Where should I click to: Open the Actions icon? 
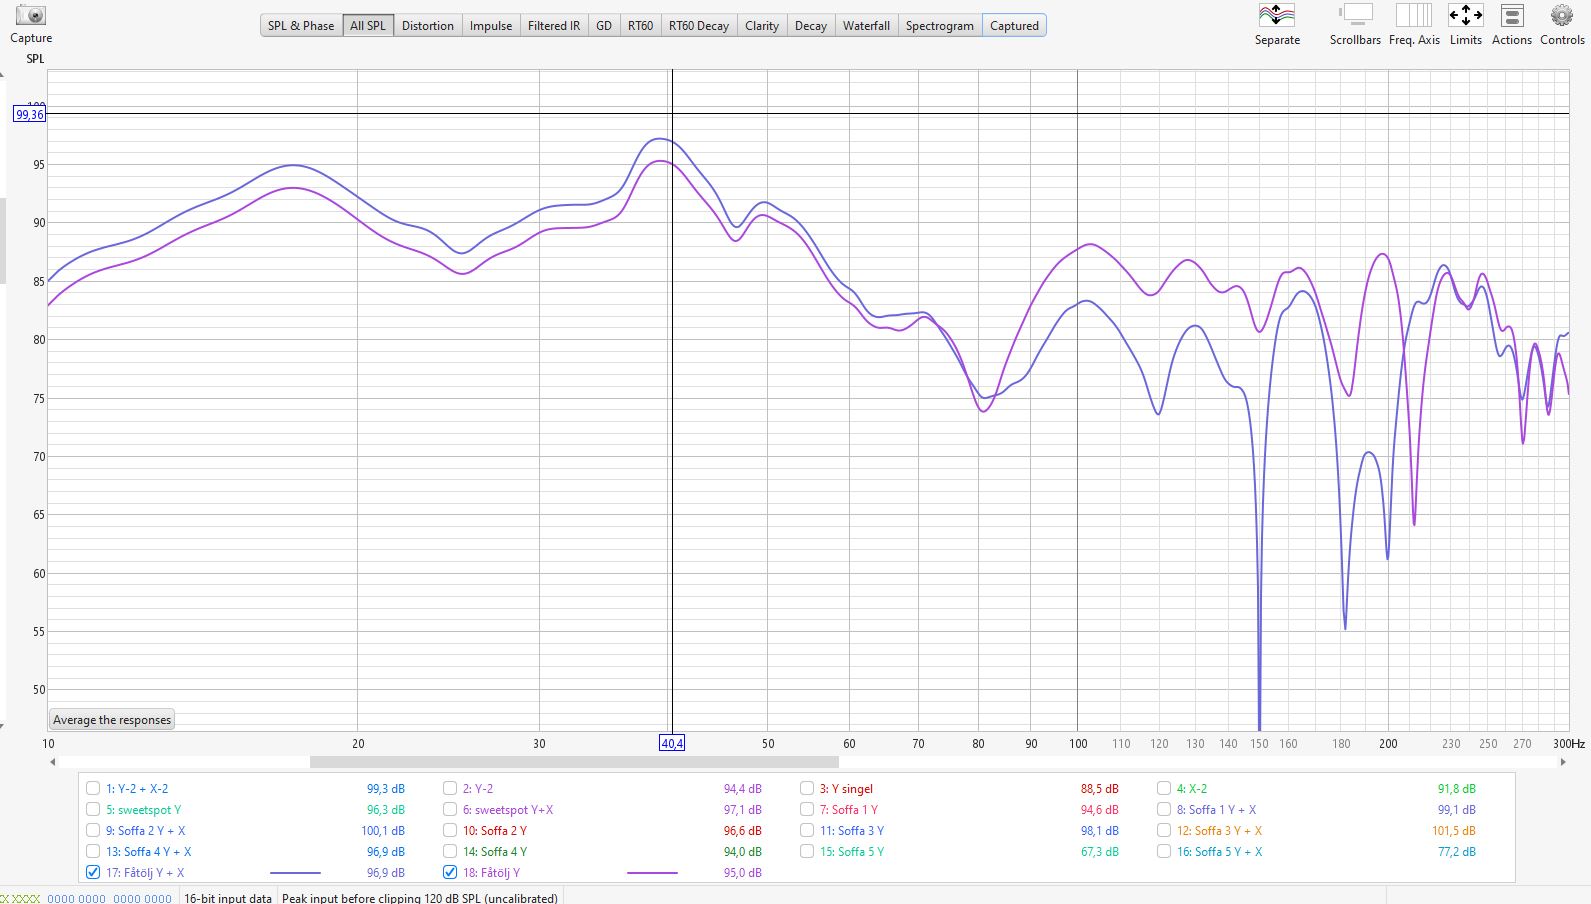[x=1512, y=16]
